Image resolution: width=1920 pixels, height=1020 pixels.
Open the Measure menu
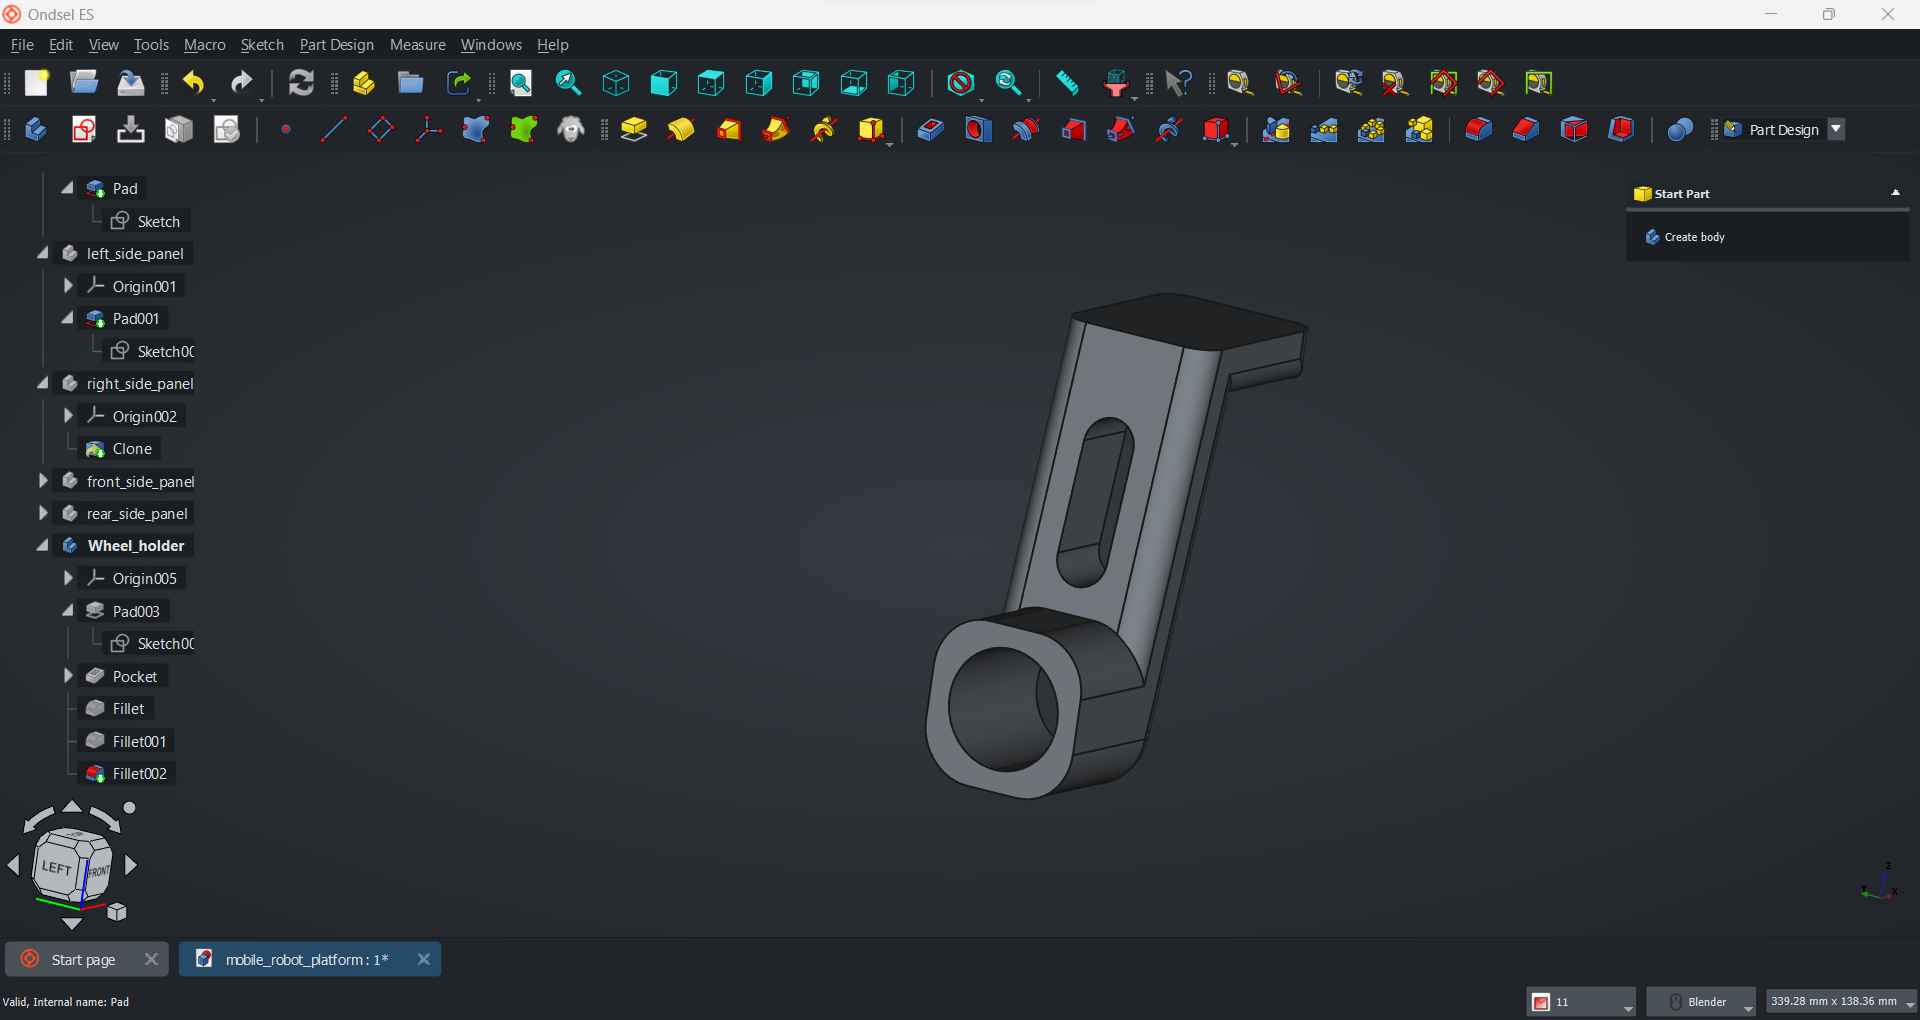point(418,45)
